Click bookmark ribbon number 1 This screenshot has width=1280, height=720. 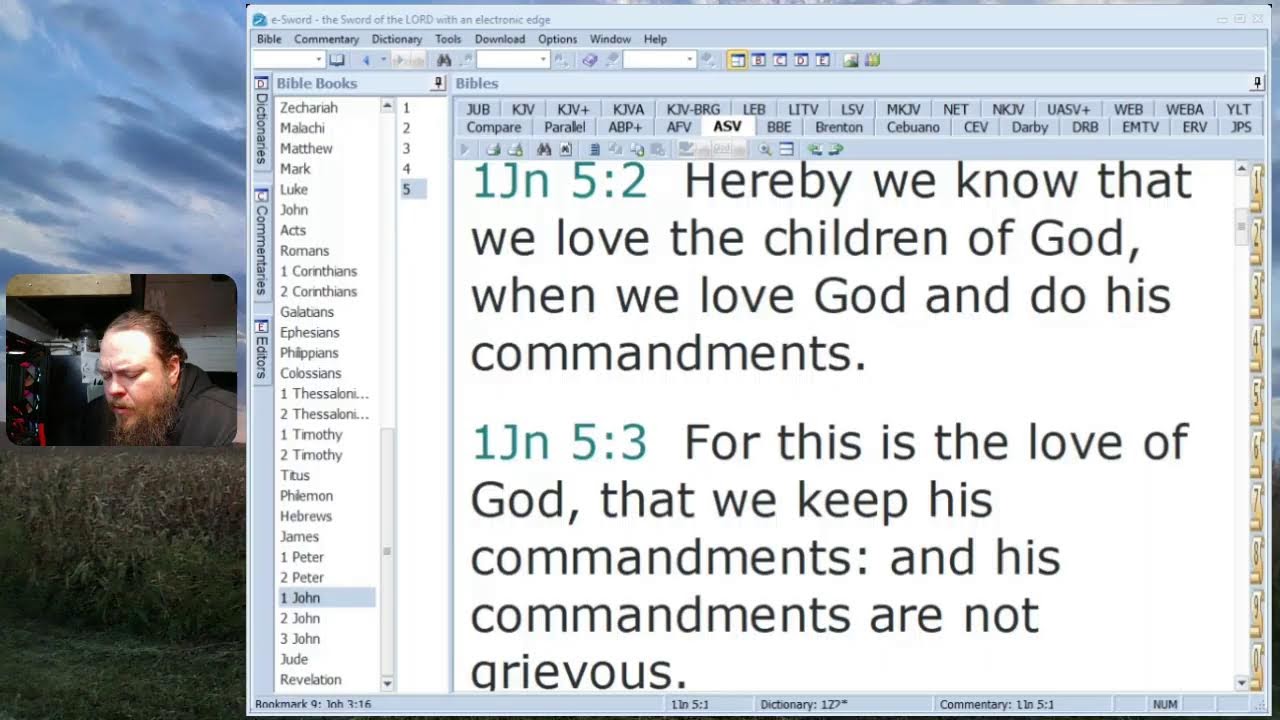coord(1258,187)
